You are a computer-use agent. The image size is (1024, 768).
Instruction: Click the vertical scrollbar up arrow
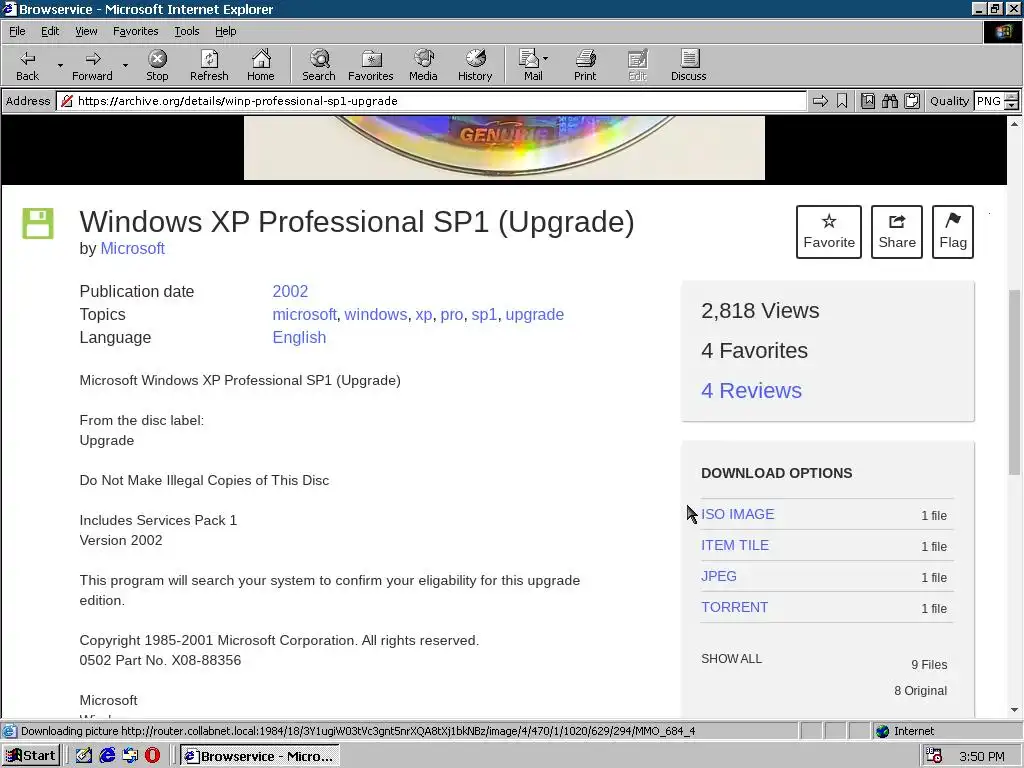tap(1014, 123)
